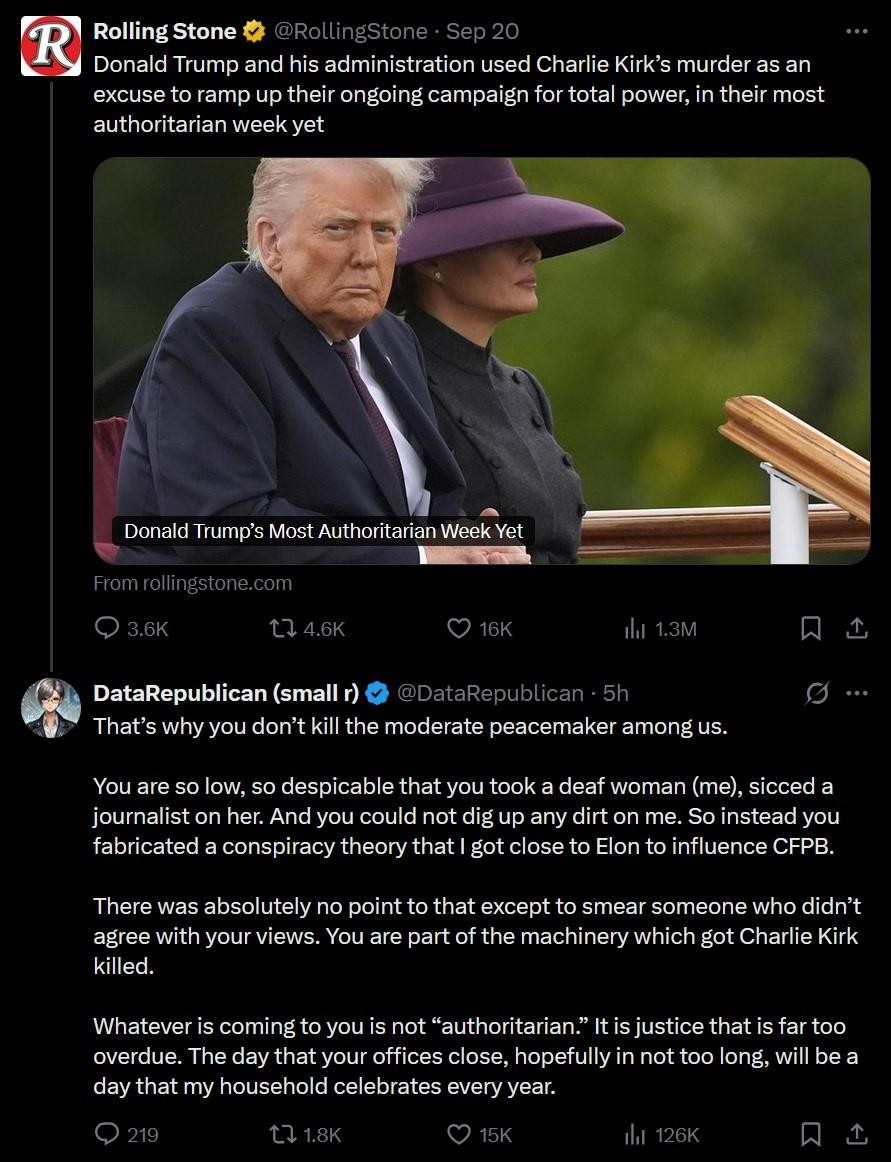Like the Rolling Stone post
The width and height of the screenshot is (891, 1162).
(x=480, y=629)
